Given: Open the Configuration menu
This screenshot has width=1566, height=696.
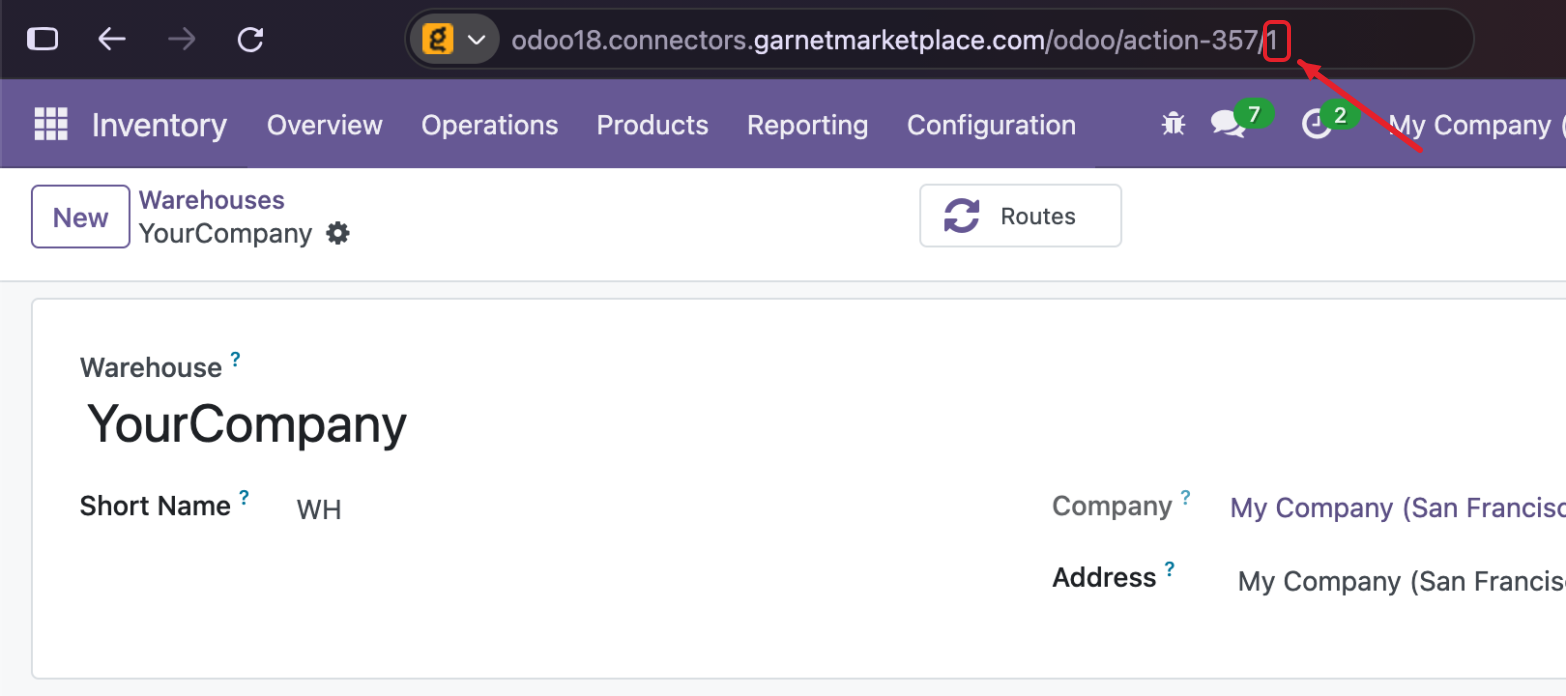Looking at the screenshot, I should coord(991,125).
